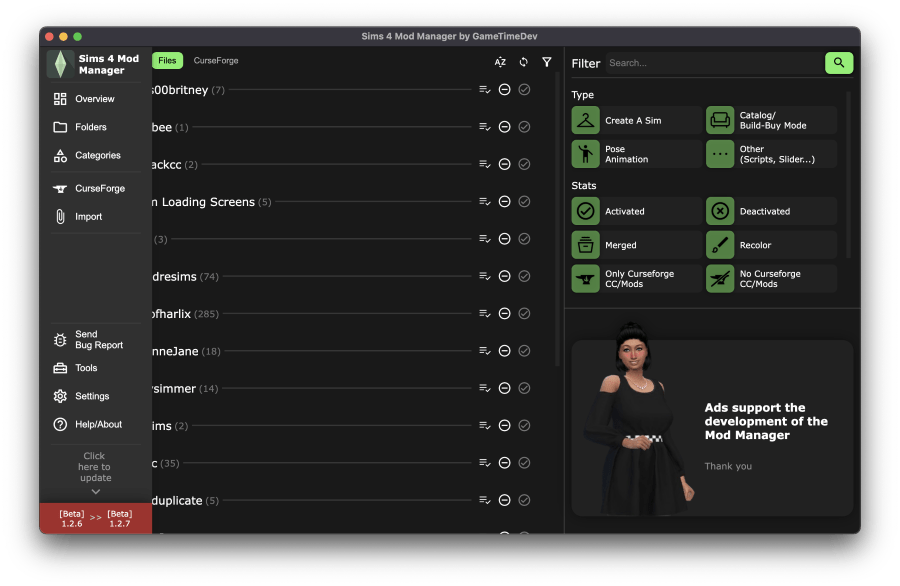Filter by Recolor stat
Image resolution: width=900 pixels, height=586 pixels.
click(x=771, y=245)
